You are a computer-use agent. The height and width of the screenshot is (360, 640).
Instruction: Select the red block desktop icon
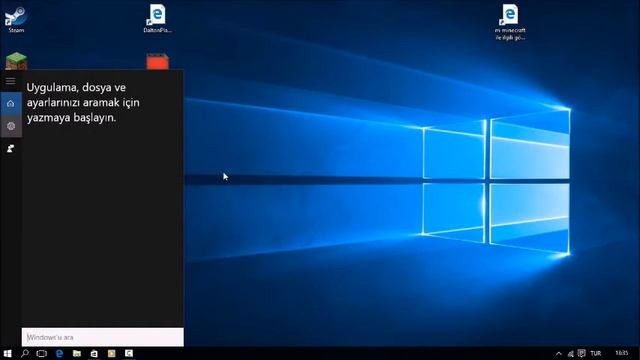click(x=158, y=62)
